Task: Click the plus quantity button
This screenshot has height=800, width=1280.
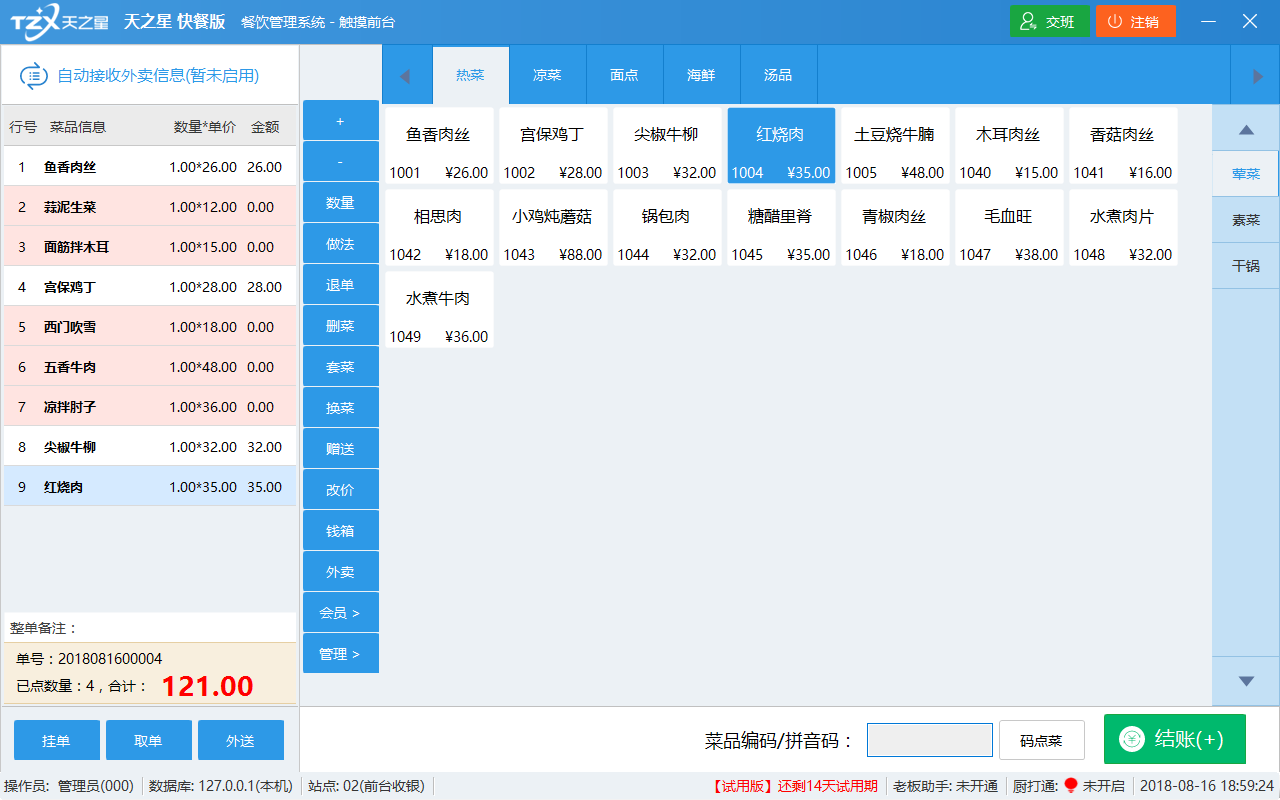Action: pyautogui.click(x=340, y=120)
